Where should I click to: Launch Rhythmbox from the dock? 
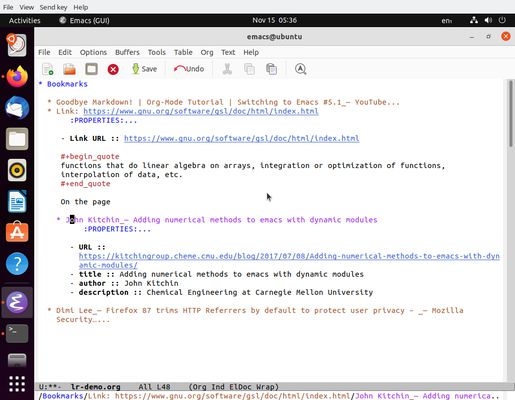click(x=17, y=170)
